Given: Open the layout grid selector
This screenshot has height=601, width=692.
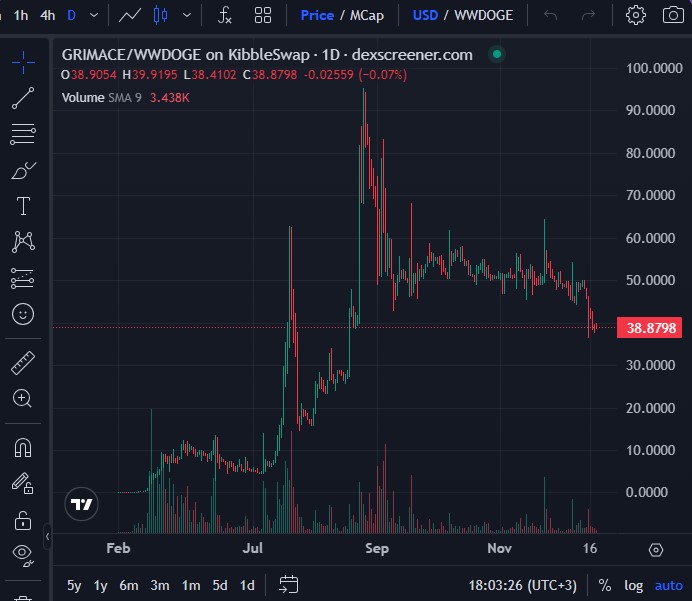Looking at the screenshot, I should (x=263, y=15).
